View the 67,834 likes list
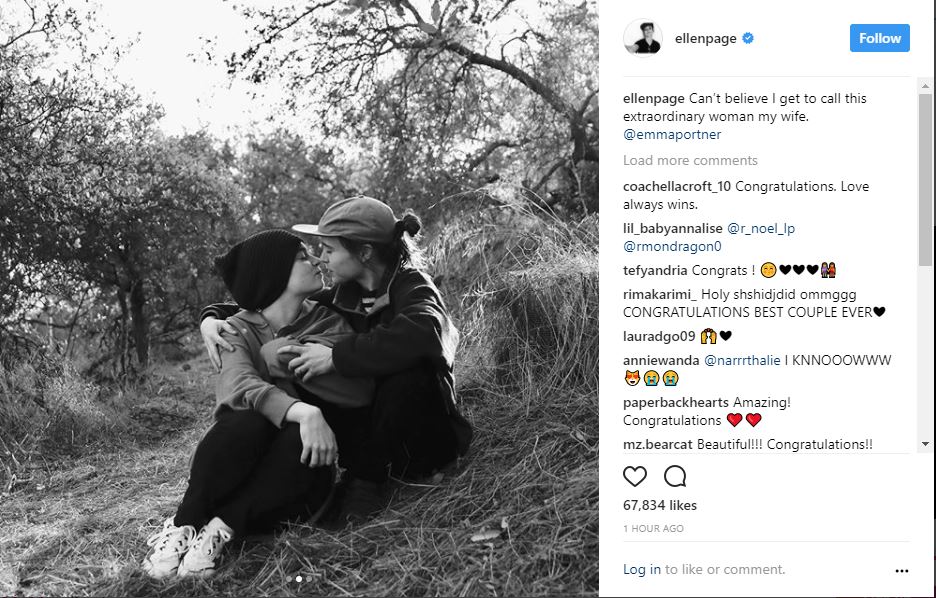This screenshot has width=936, height=598. (660, 505)
